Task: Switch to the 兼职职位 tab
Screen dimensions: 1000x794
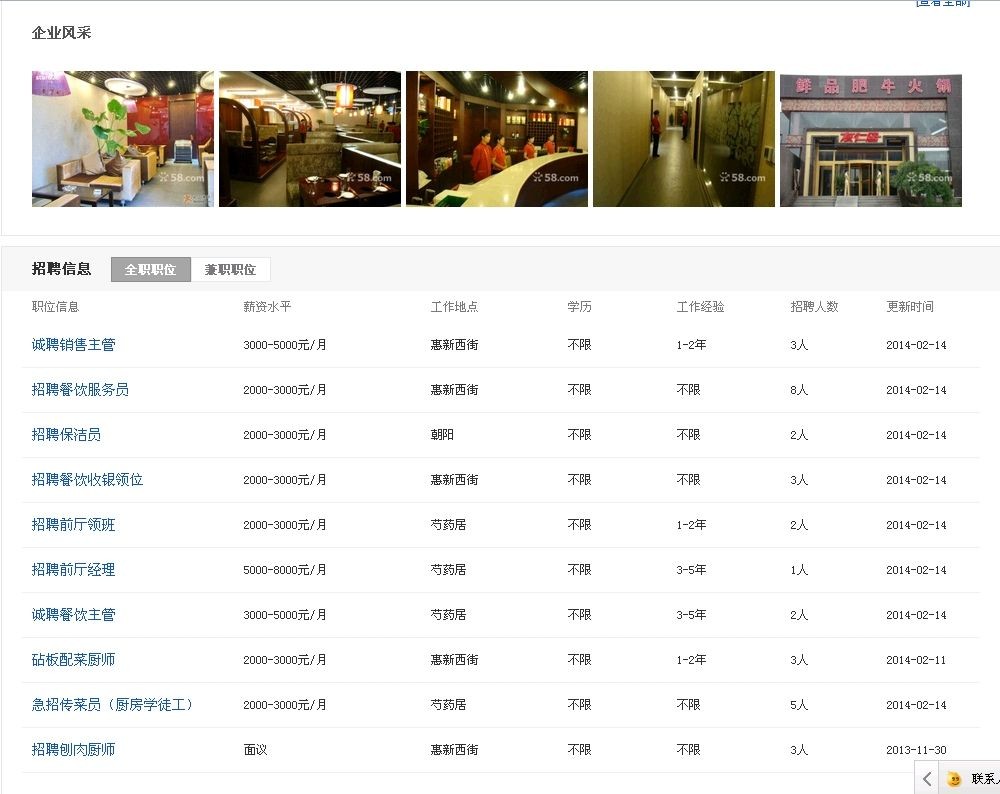Action: (230, 270)
